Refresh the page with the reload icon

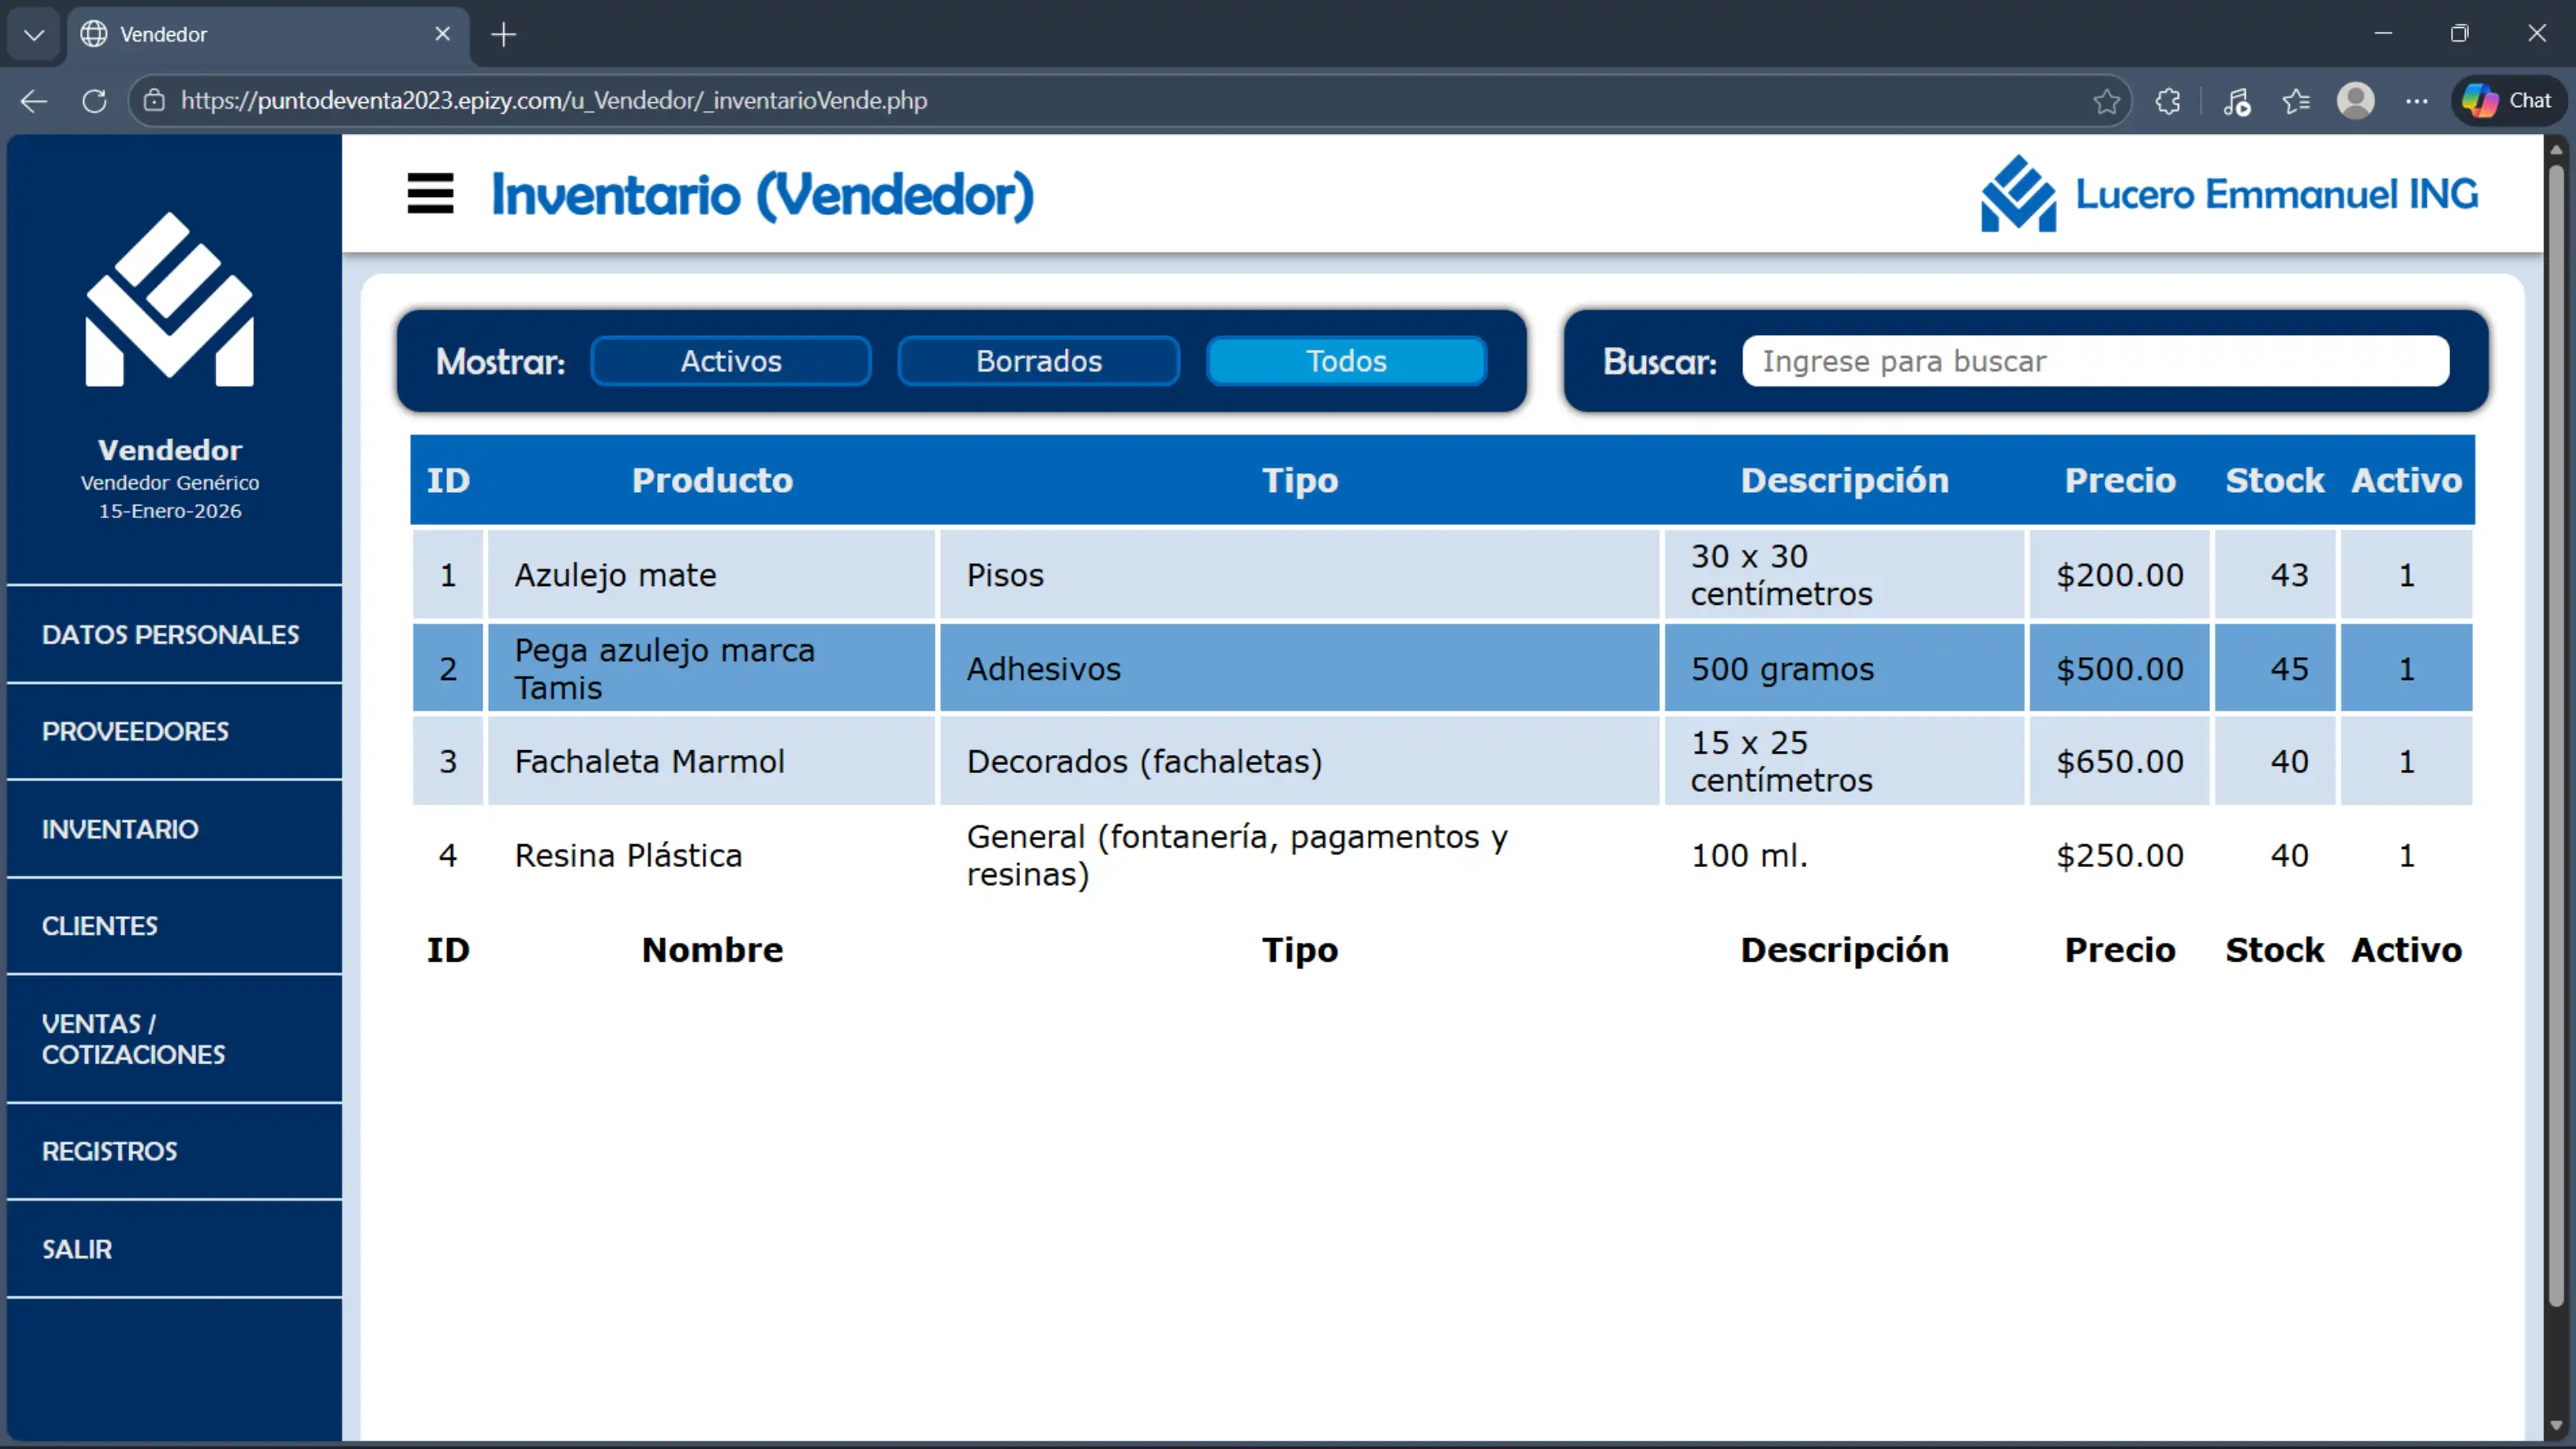pyautogui.click(x=95, y=101)
